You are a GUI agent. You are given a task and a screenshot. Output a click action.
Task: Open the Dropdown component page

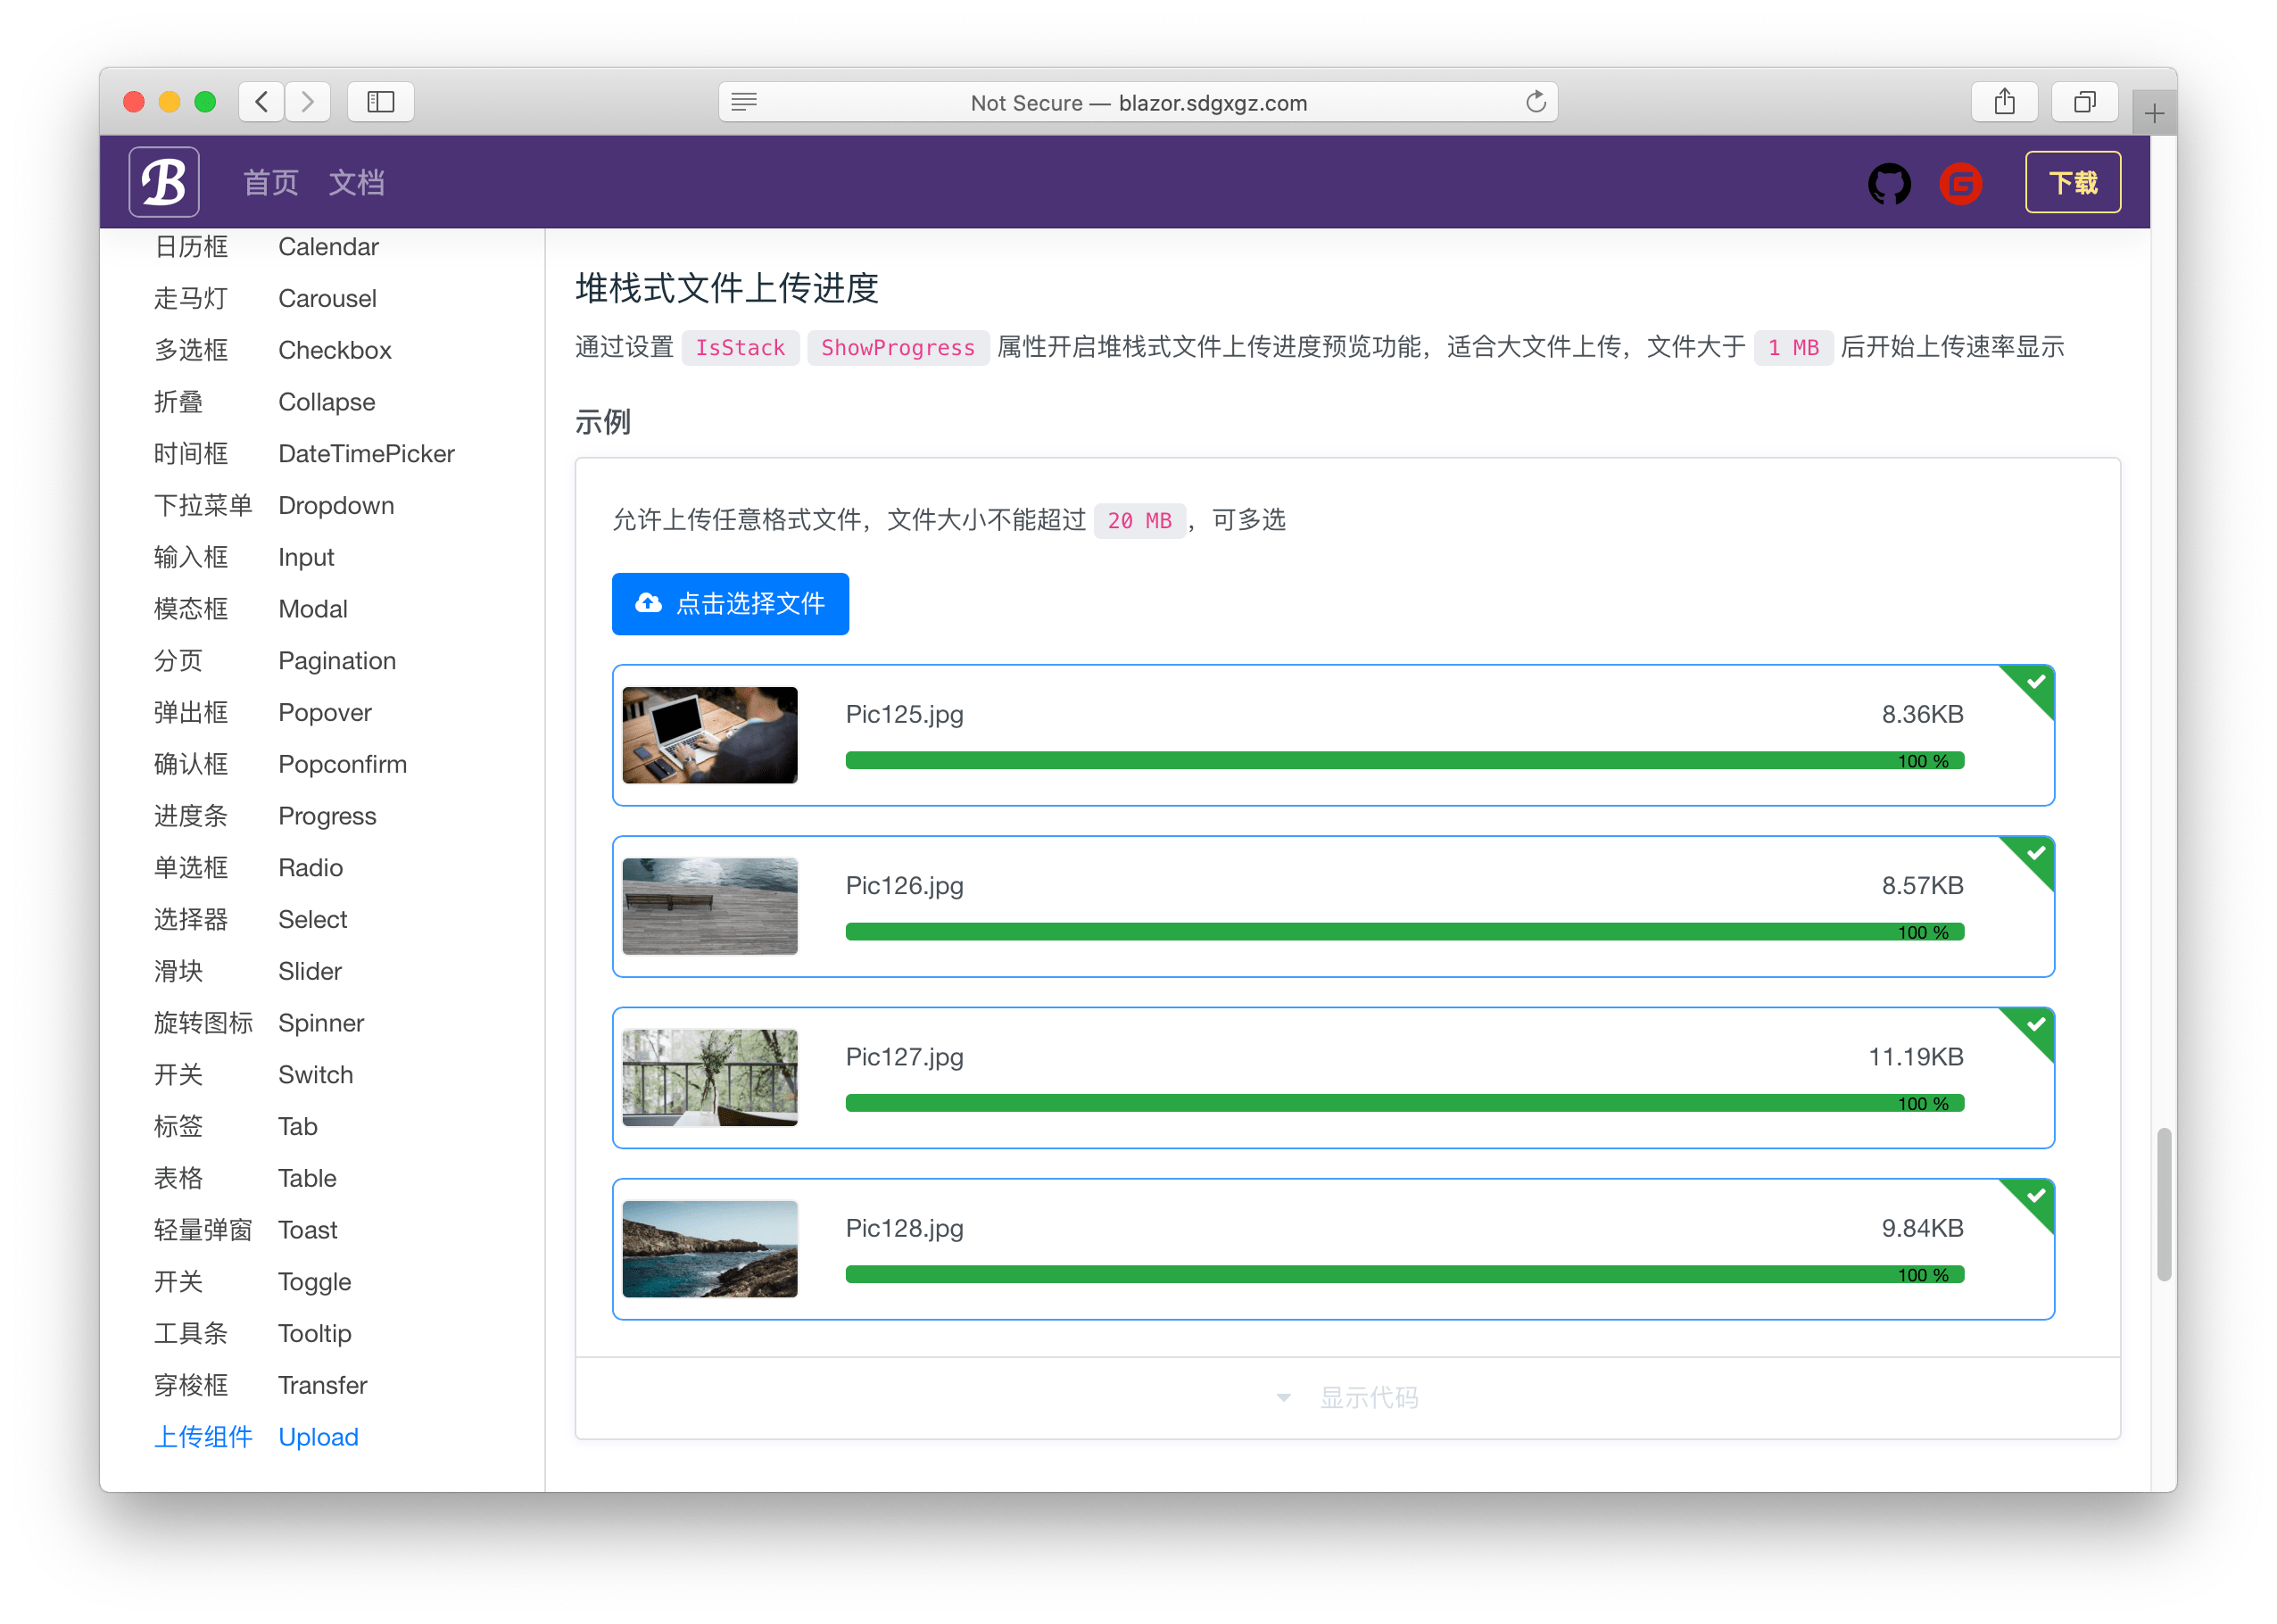click(x=336, y=506)
